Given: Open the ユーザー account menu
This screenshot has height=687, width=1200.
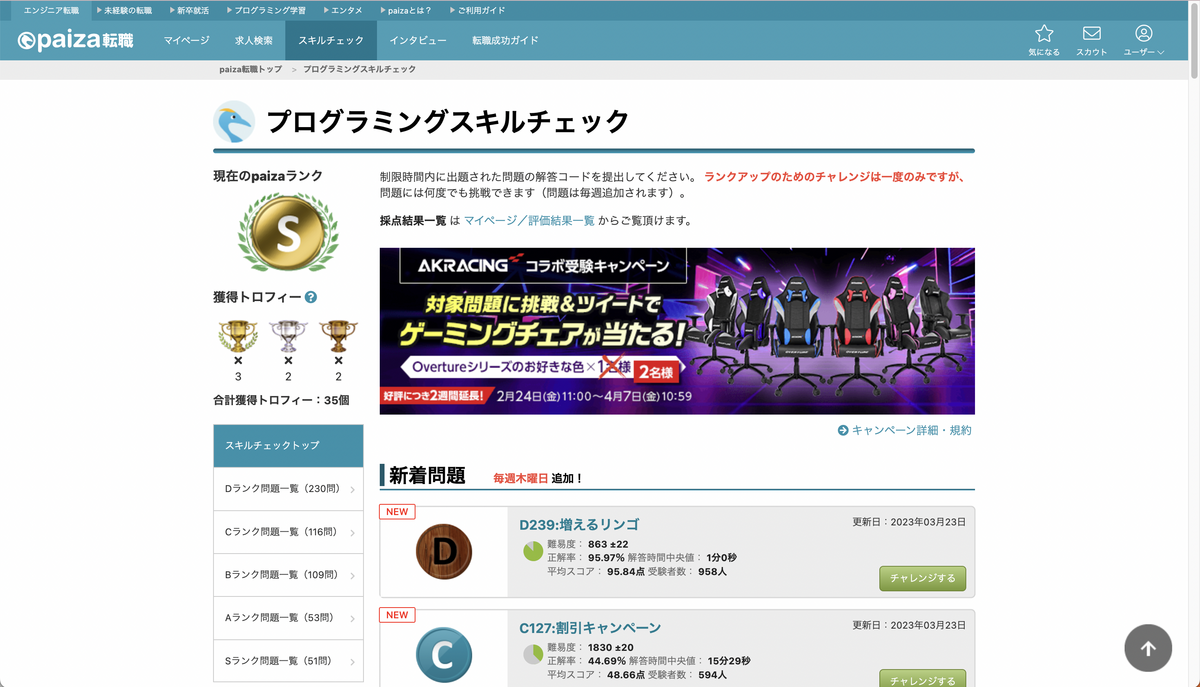Looking at the screenshot, I should pyautogui.click(x=1143, y=40).
